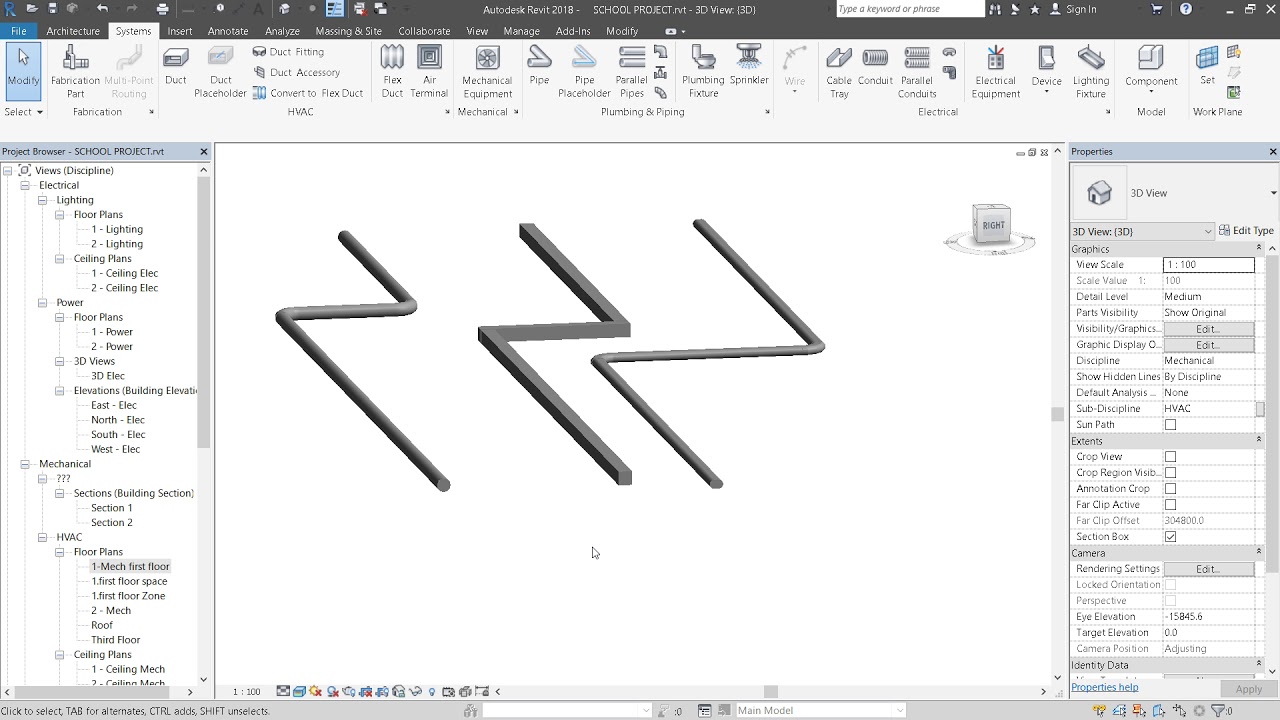Click Edit for Rendering Settings
This screenshot has width=1280, height=720.
(1208, 569)
